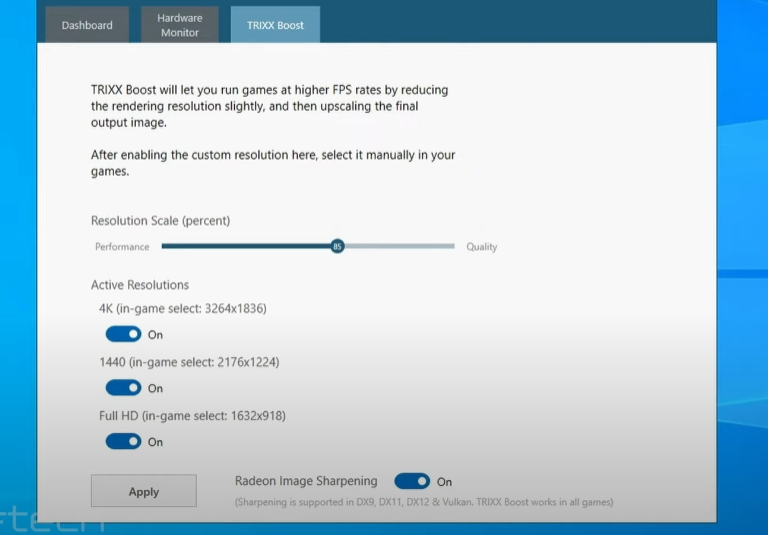Screen dimensions: 768x535
Task: Click the sharpening support note for DX9, DX11, DX12
Action: pyautogui.click(x=424, y=502)
